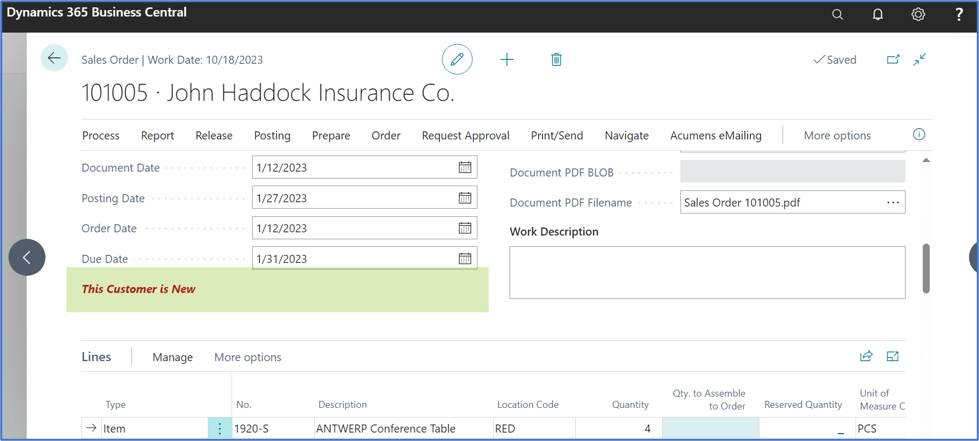979x441 pixels.
Task: Click the Description column header
Action: [x=343, y=405]
